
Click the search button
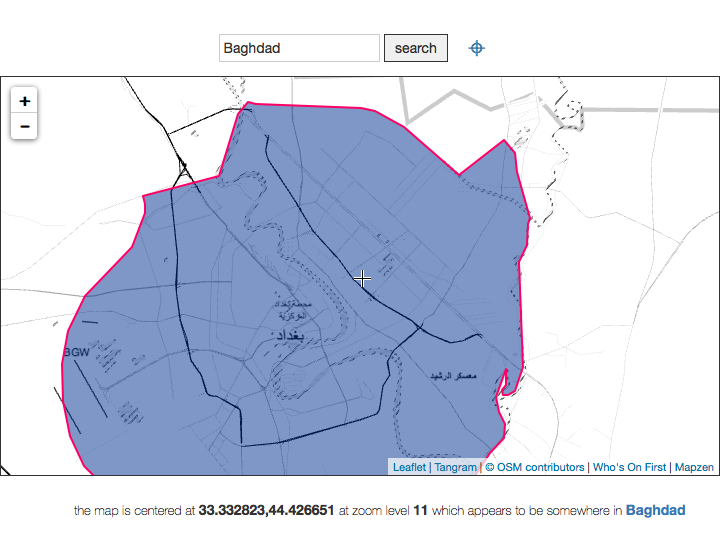[x=416, y=48]
